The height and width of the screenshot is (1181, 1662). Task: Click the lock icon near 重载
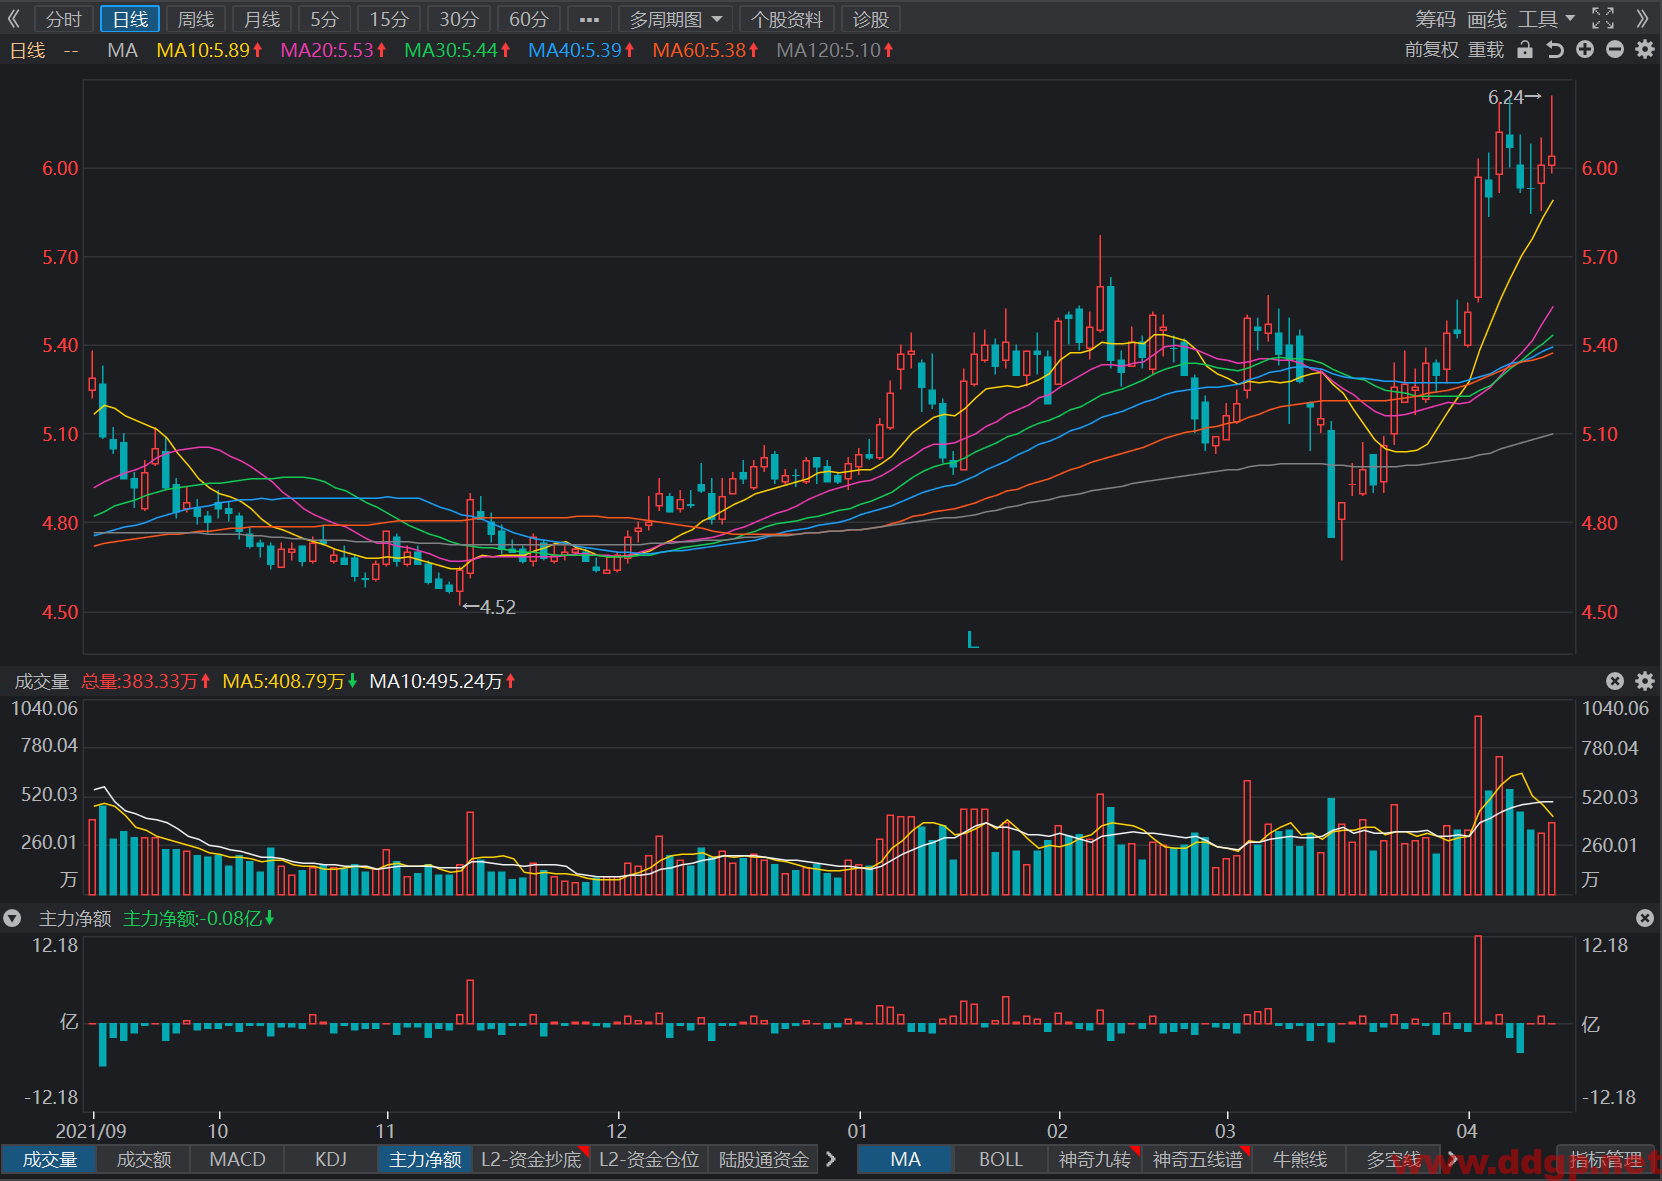click(1525, 50)
